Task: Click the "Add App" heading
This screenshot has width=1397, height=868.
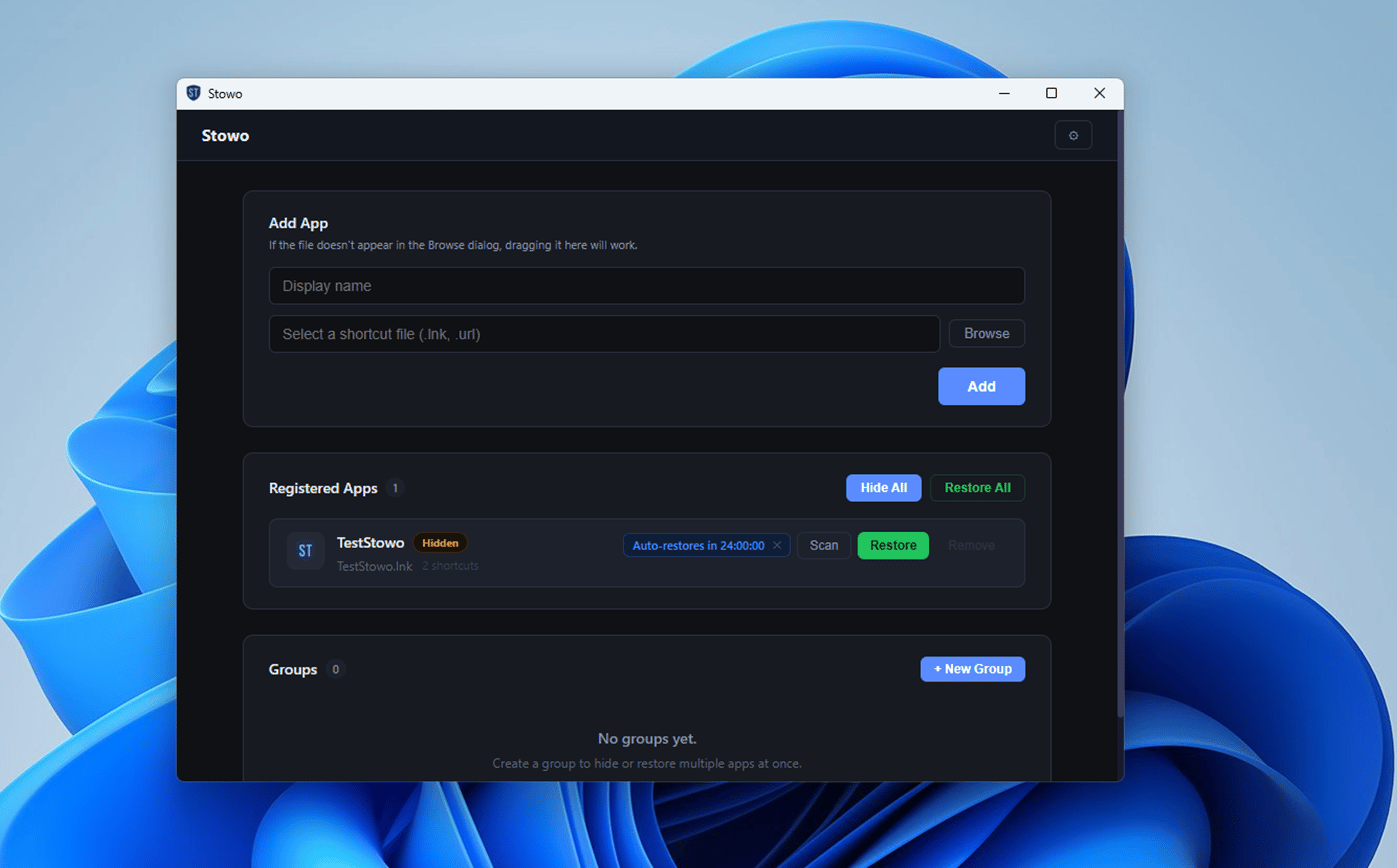Action: [x=299, y=223]
